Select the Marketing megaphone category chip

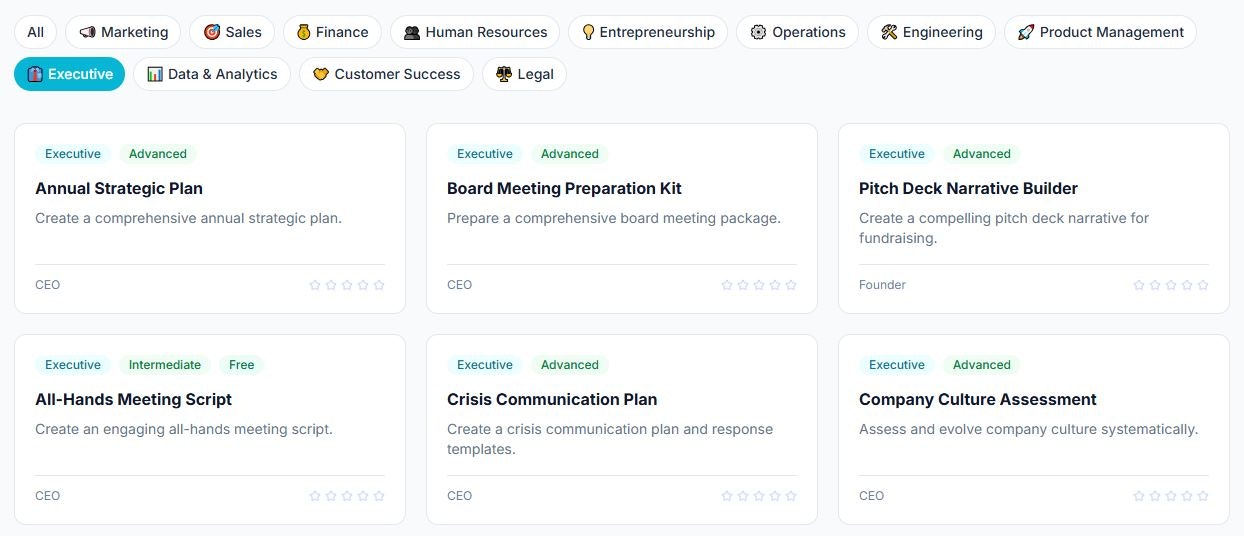(x=123, y=32)
